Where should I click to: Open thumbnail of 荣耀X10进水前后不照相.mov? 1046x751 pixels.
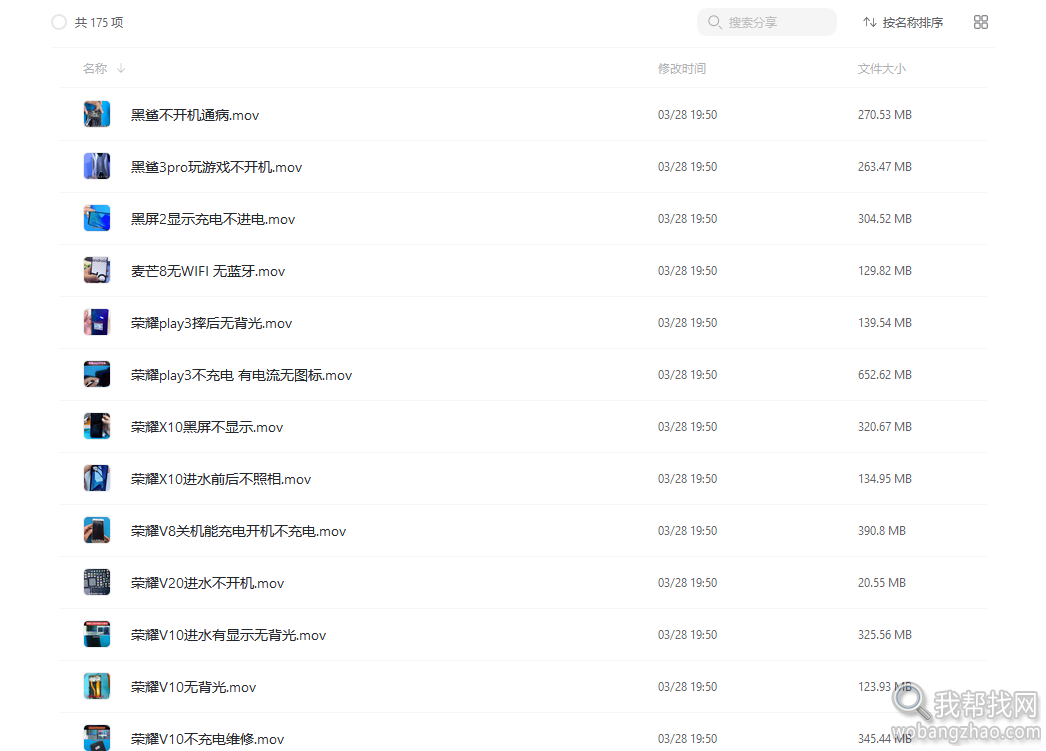pyautogui.click(x=97, y=478)
